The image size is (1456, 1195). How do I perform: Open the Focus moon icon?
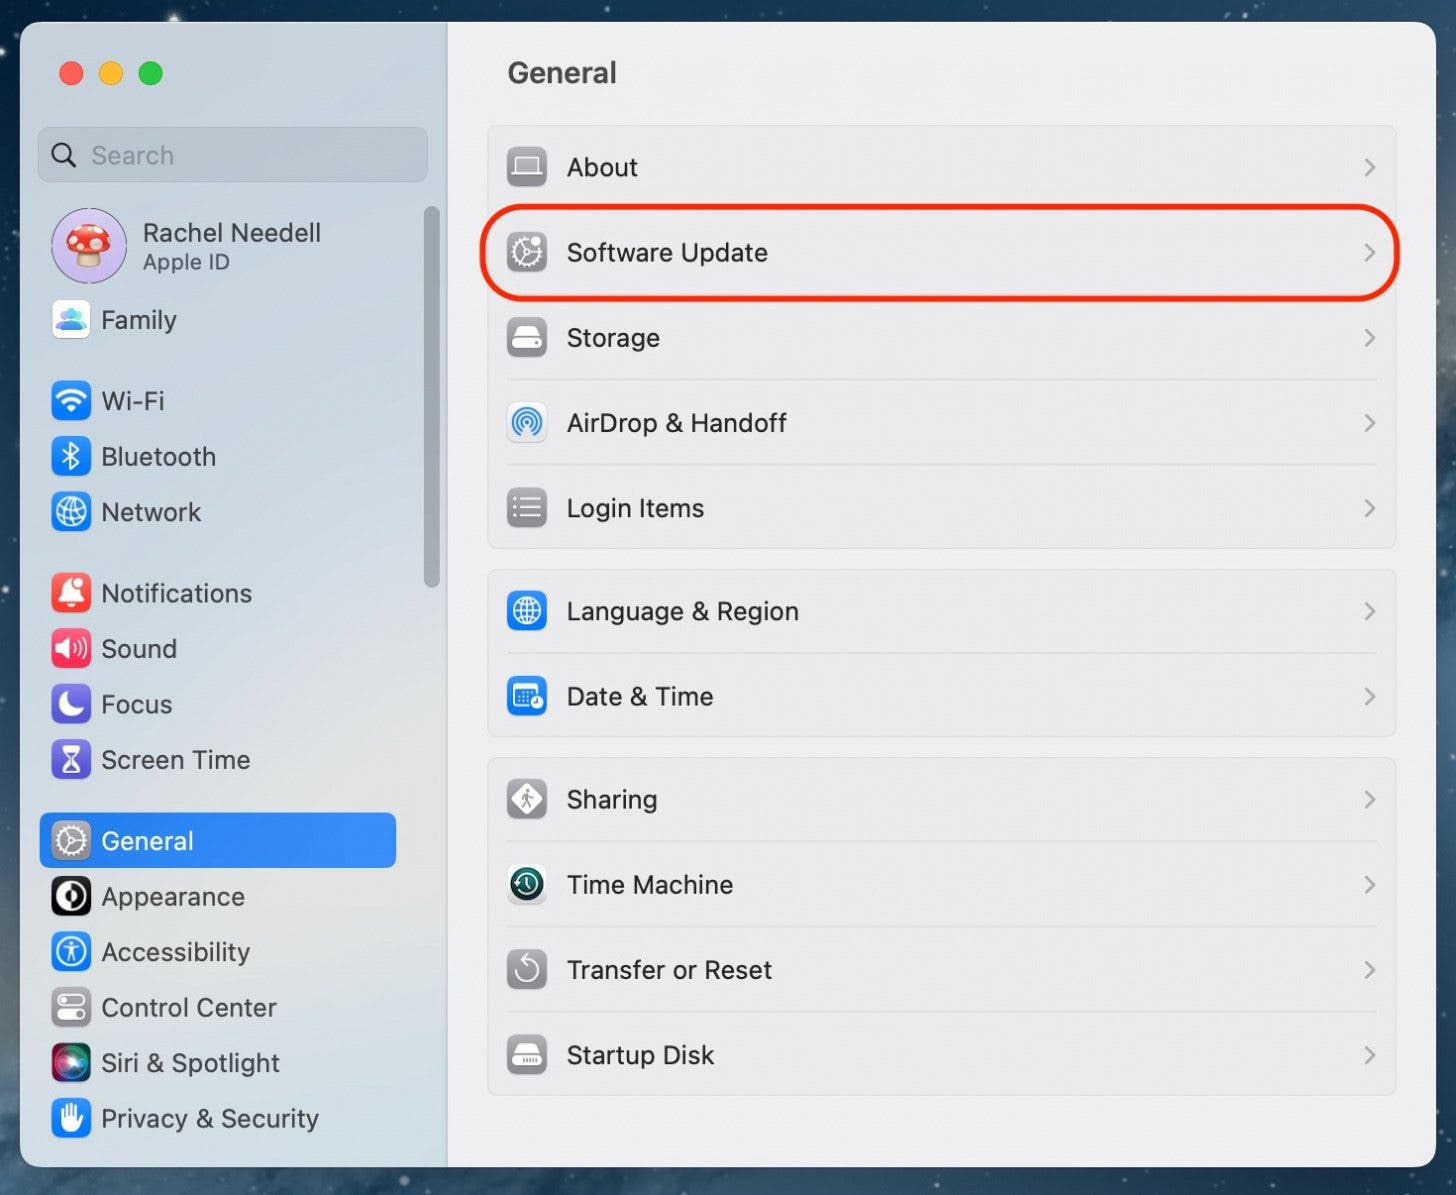pyautogui.click(x=71, y=704)
